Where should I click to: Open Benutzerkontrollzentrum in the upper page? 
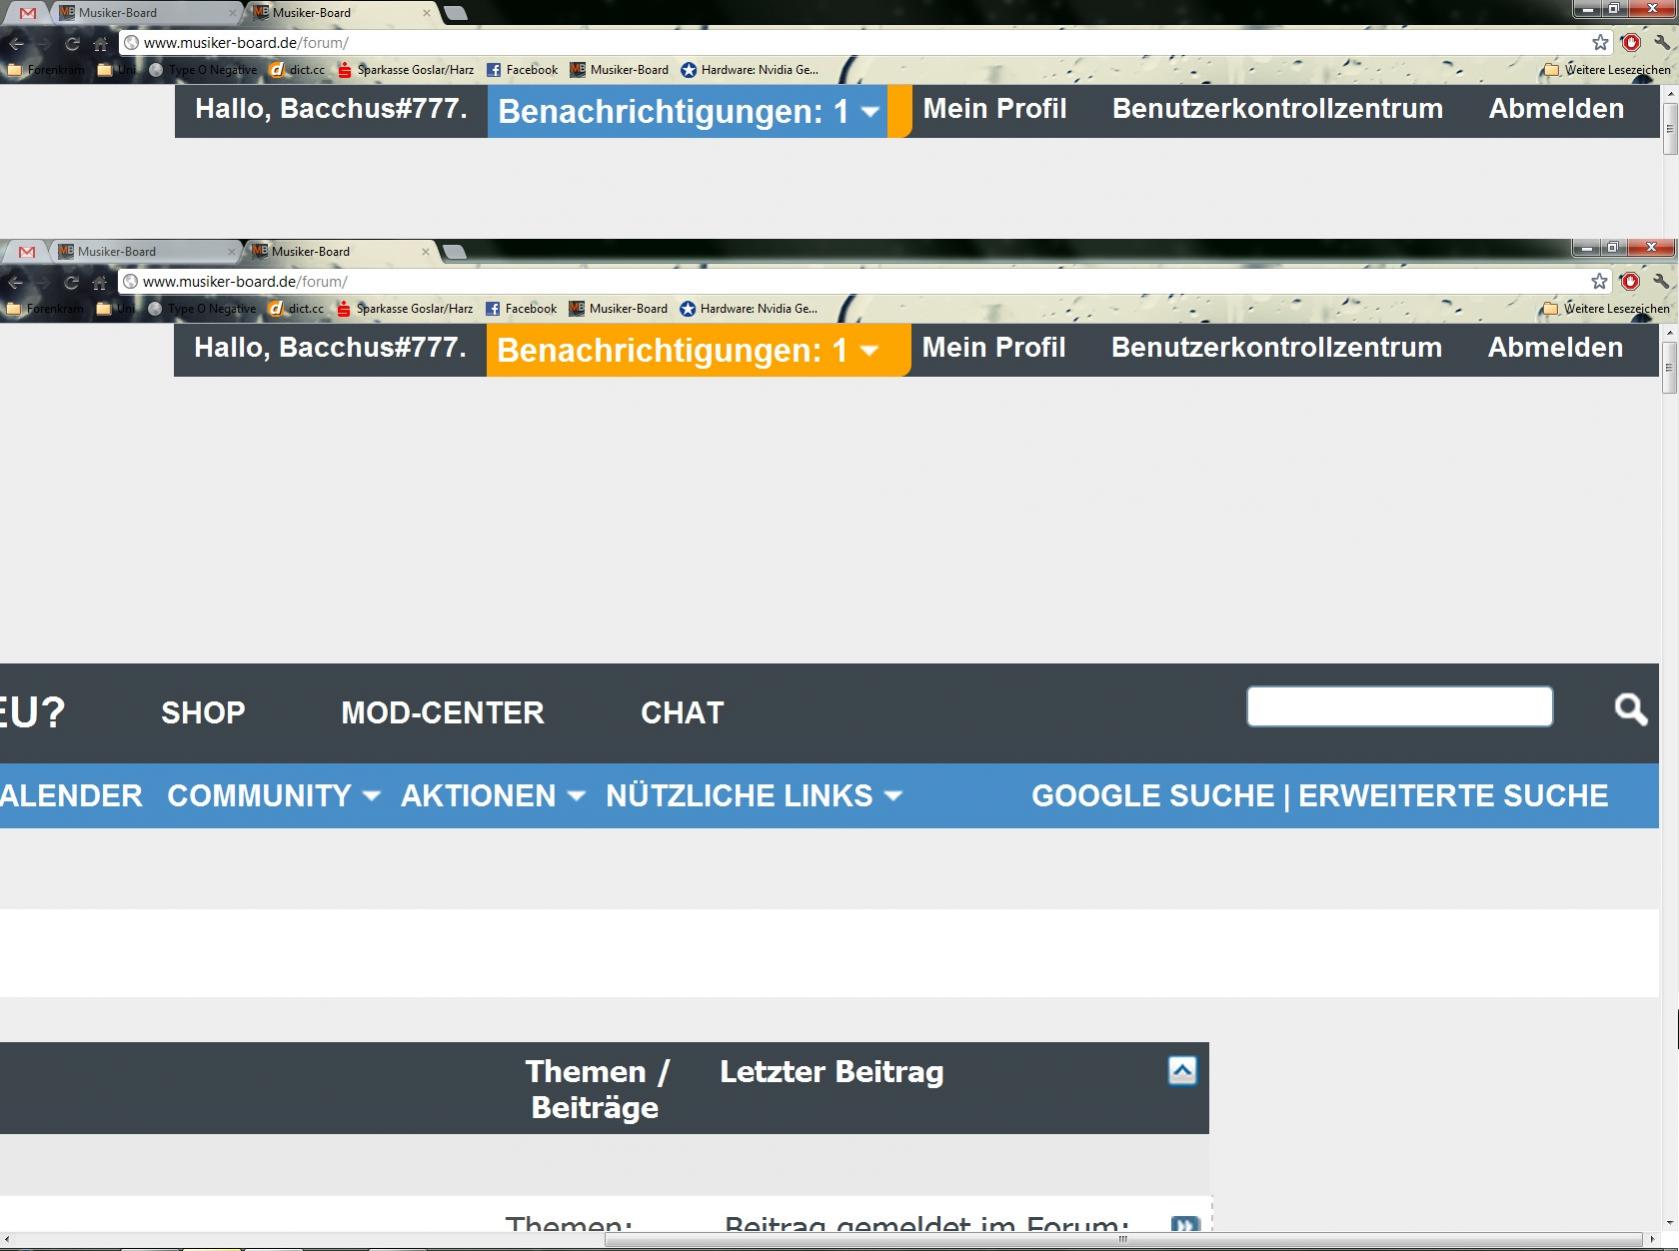click(x=1278, y=109)
